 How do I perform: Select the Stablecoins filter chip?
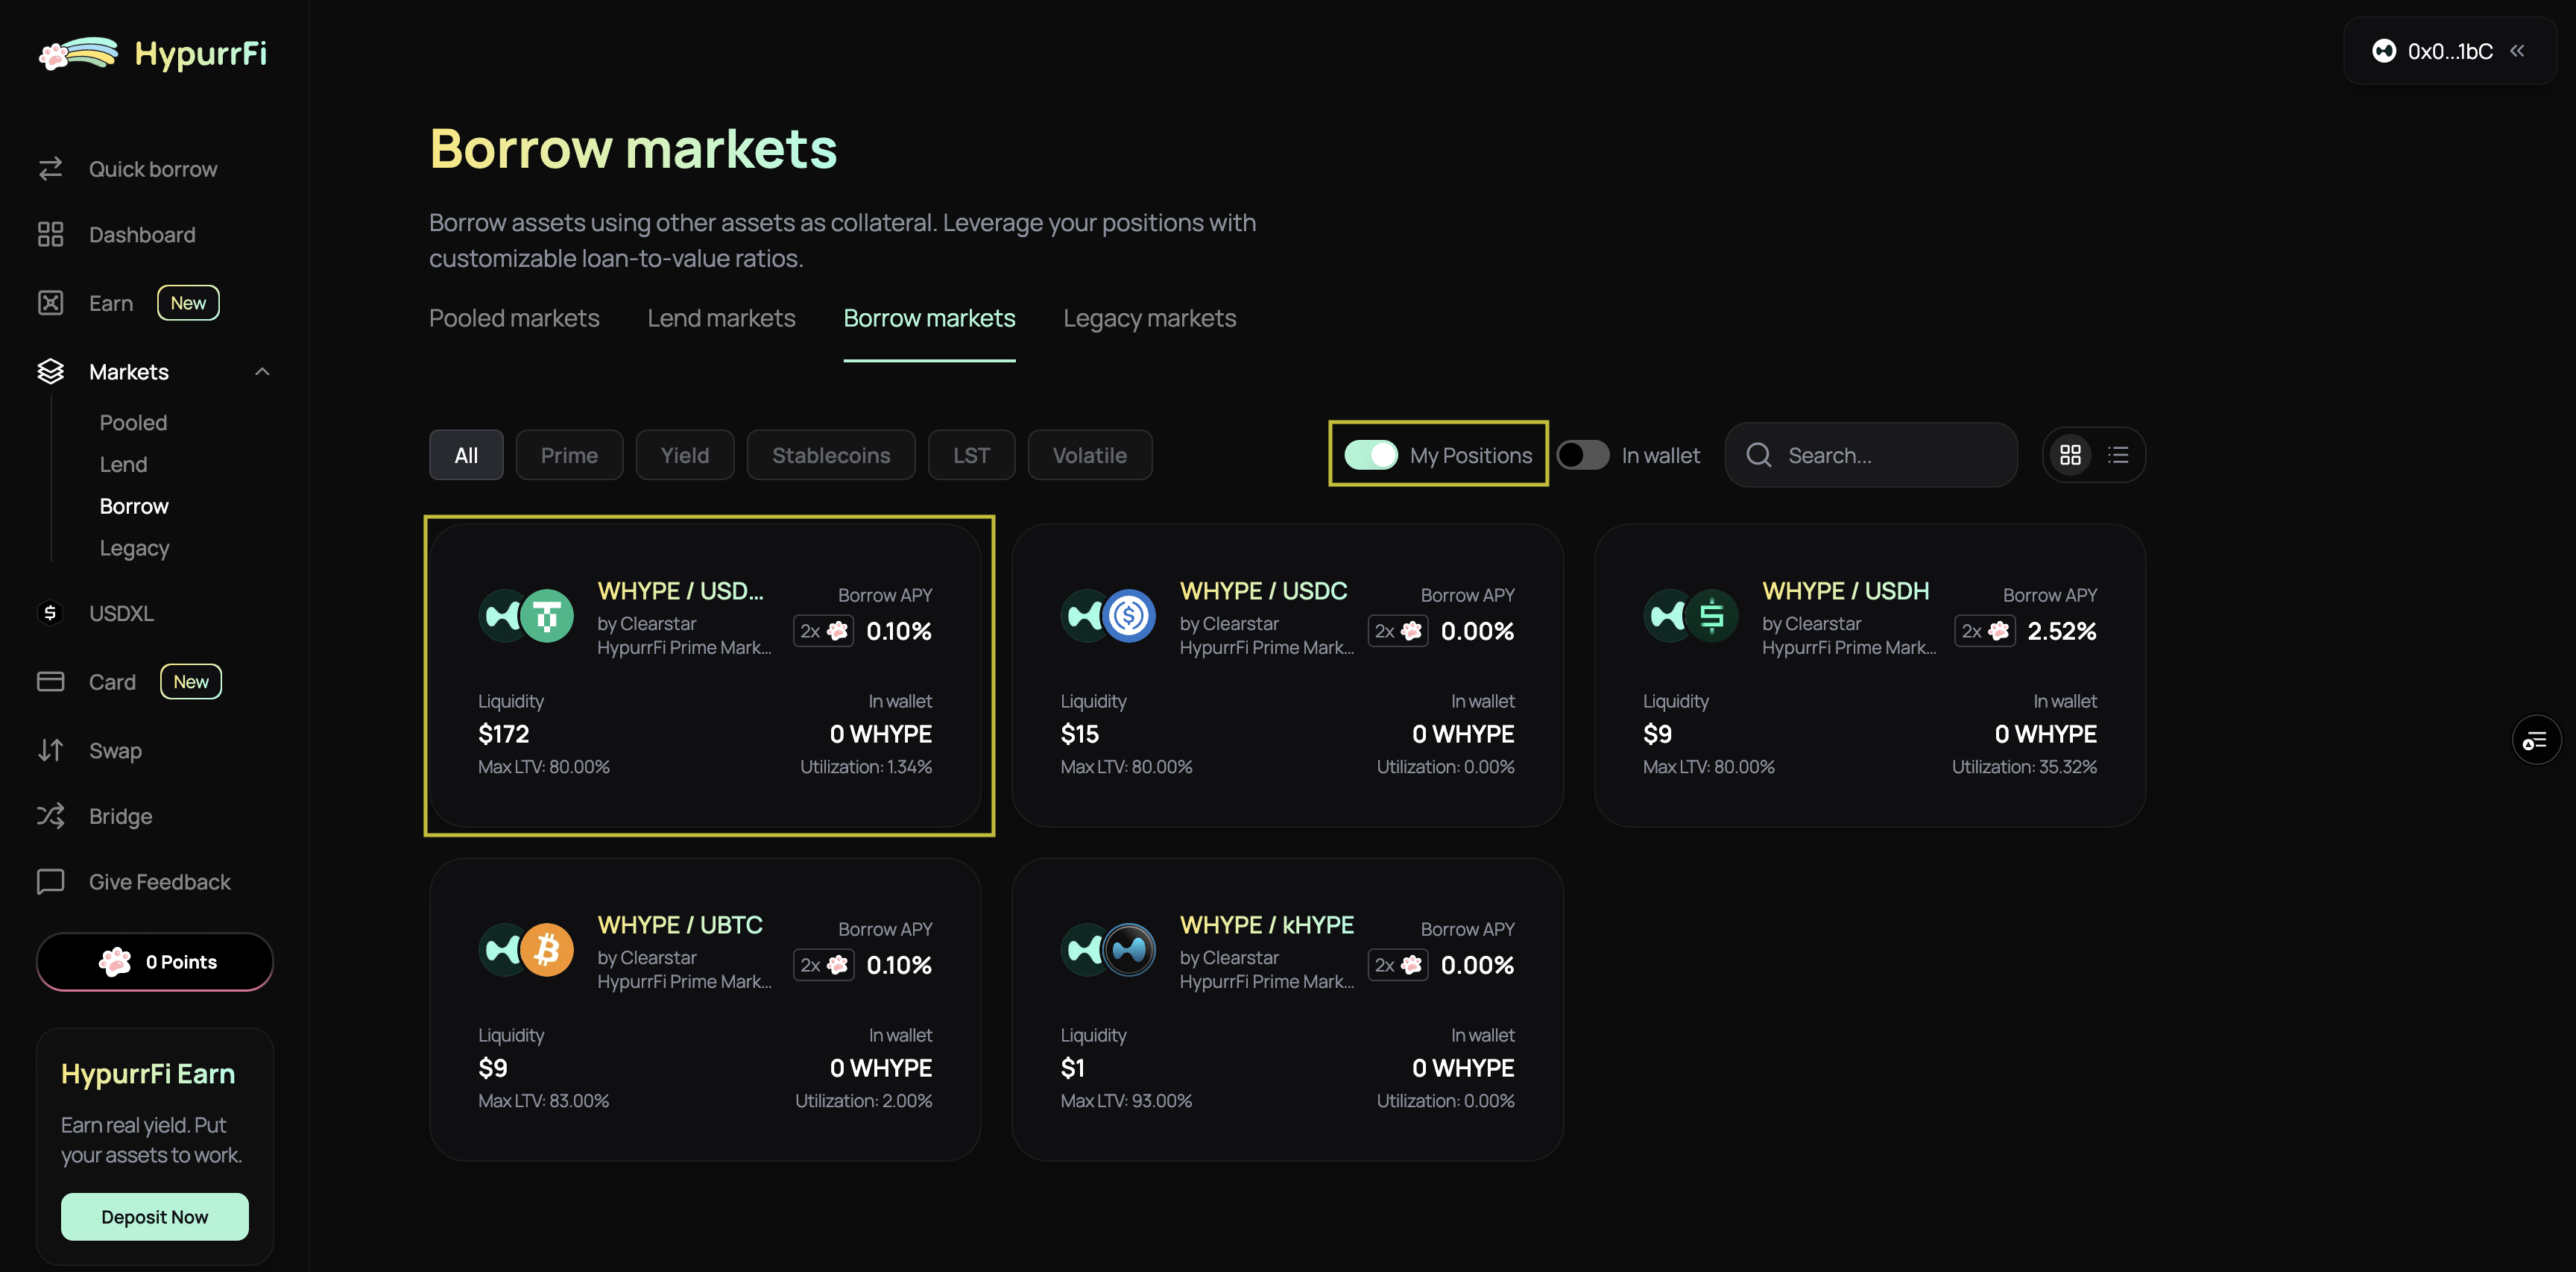[x=830, y=455]
